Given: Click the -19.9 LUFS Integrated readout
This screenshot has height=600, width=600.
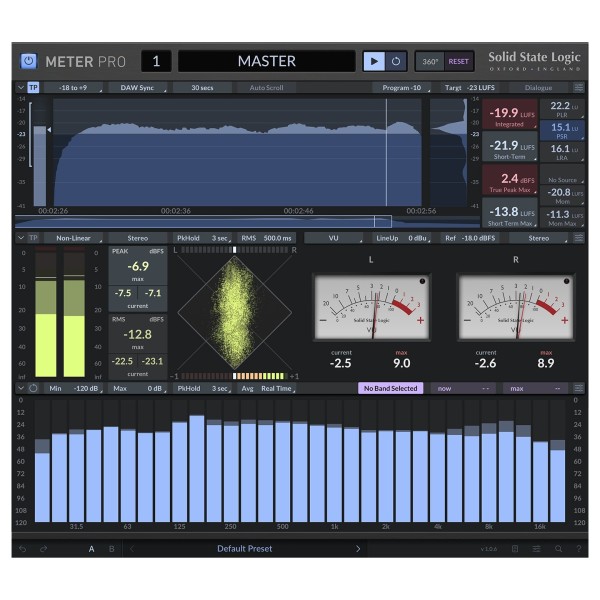Looking at the screenshot, I should click(x=510, y=114).
